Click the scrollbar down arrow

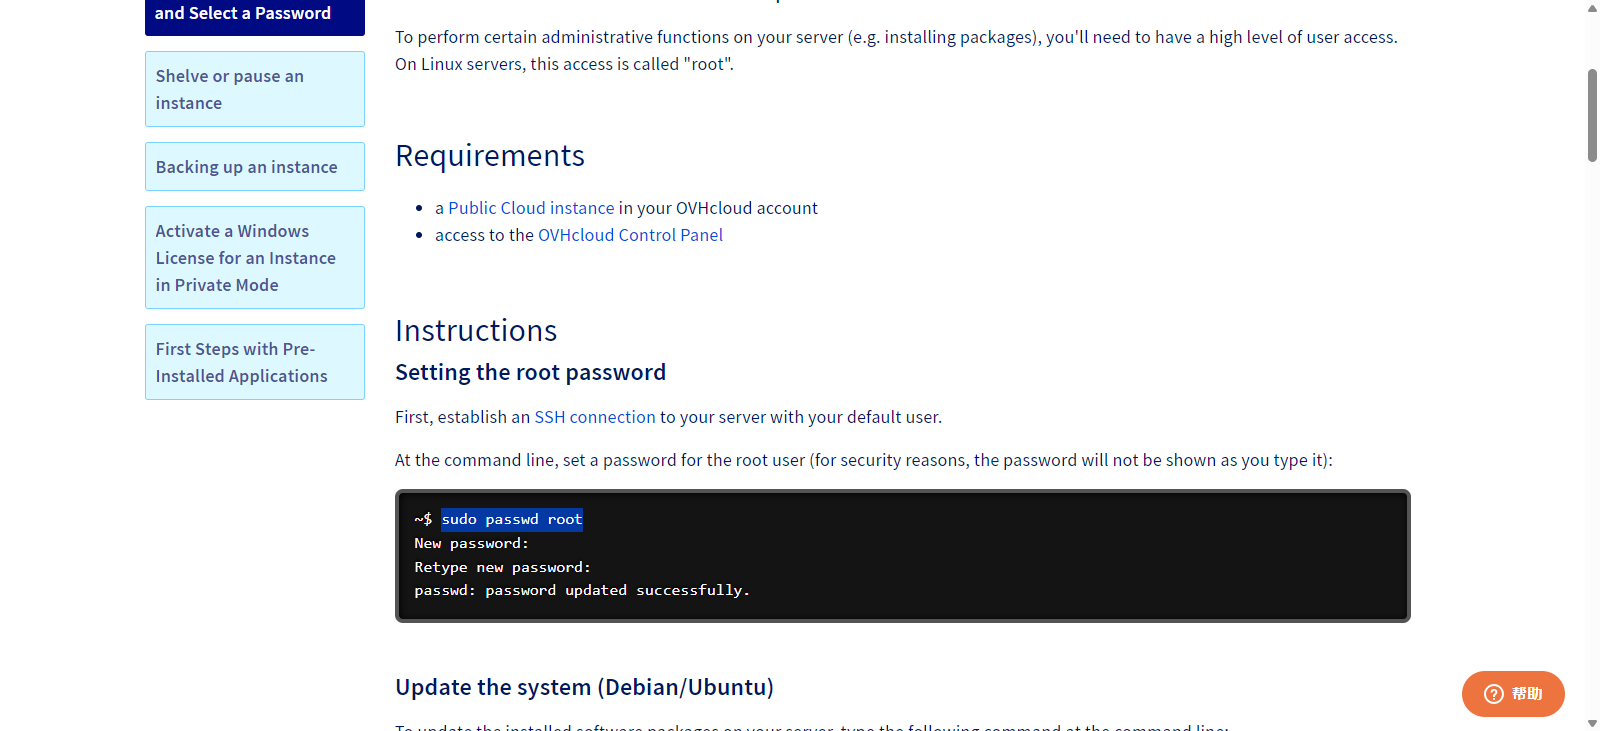[x=1592, y=723]
